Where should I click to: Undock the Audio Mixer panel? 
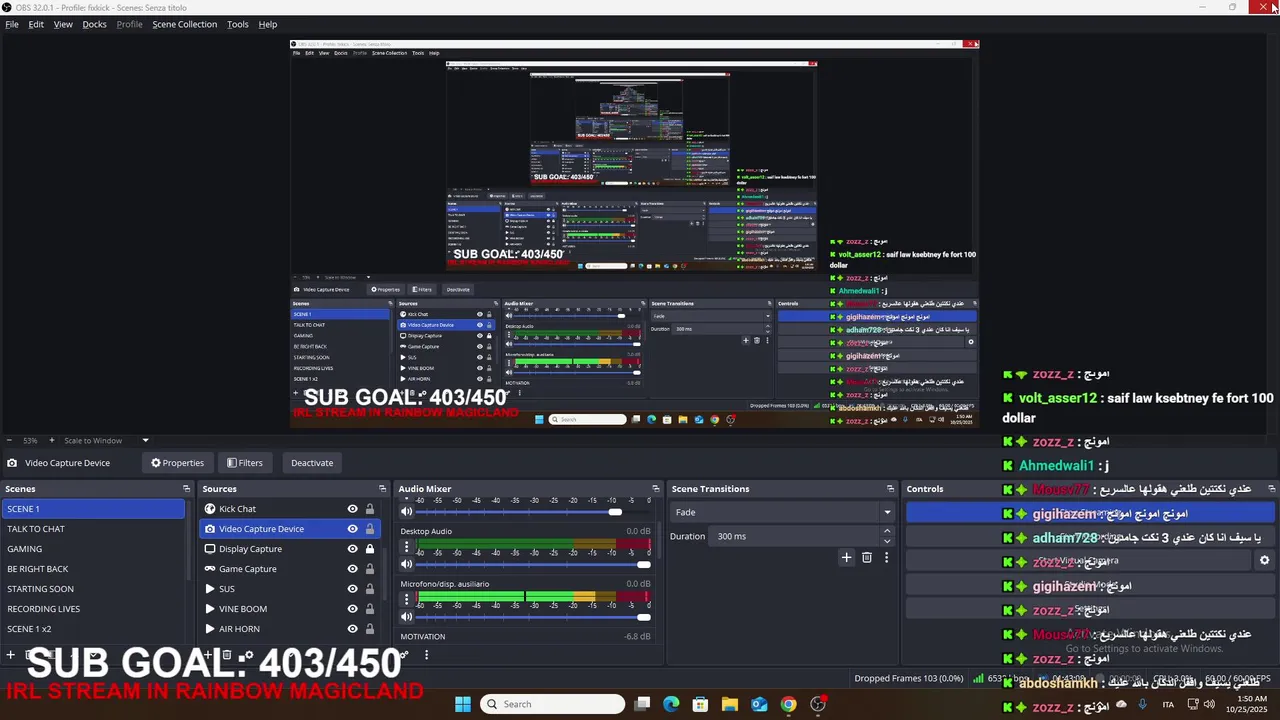pyautogui.click(x=656, y=489)
